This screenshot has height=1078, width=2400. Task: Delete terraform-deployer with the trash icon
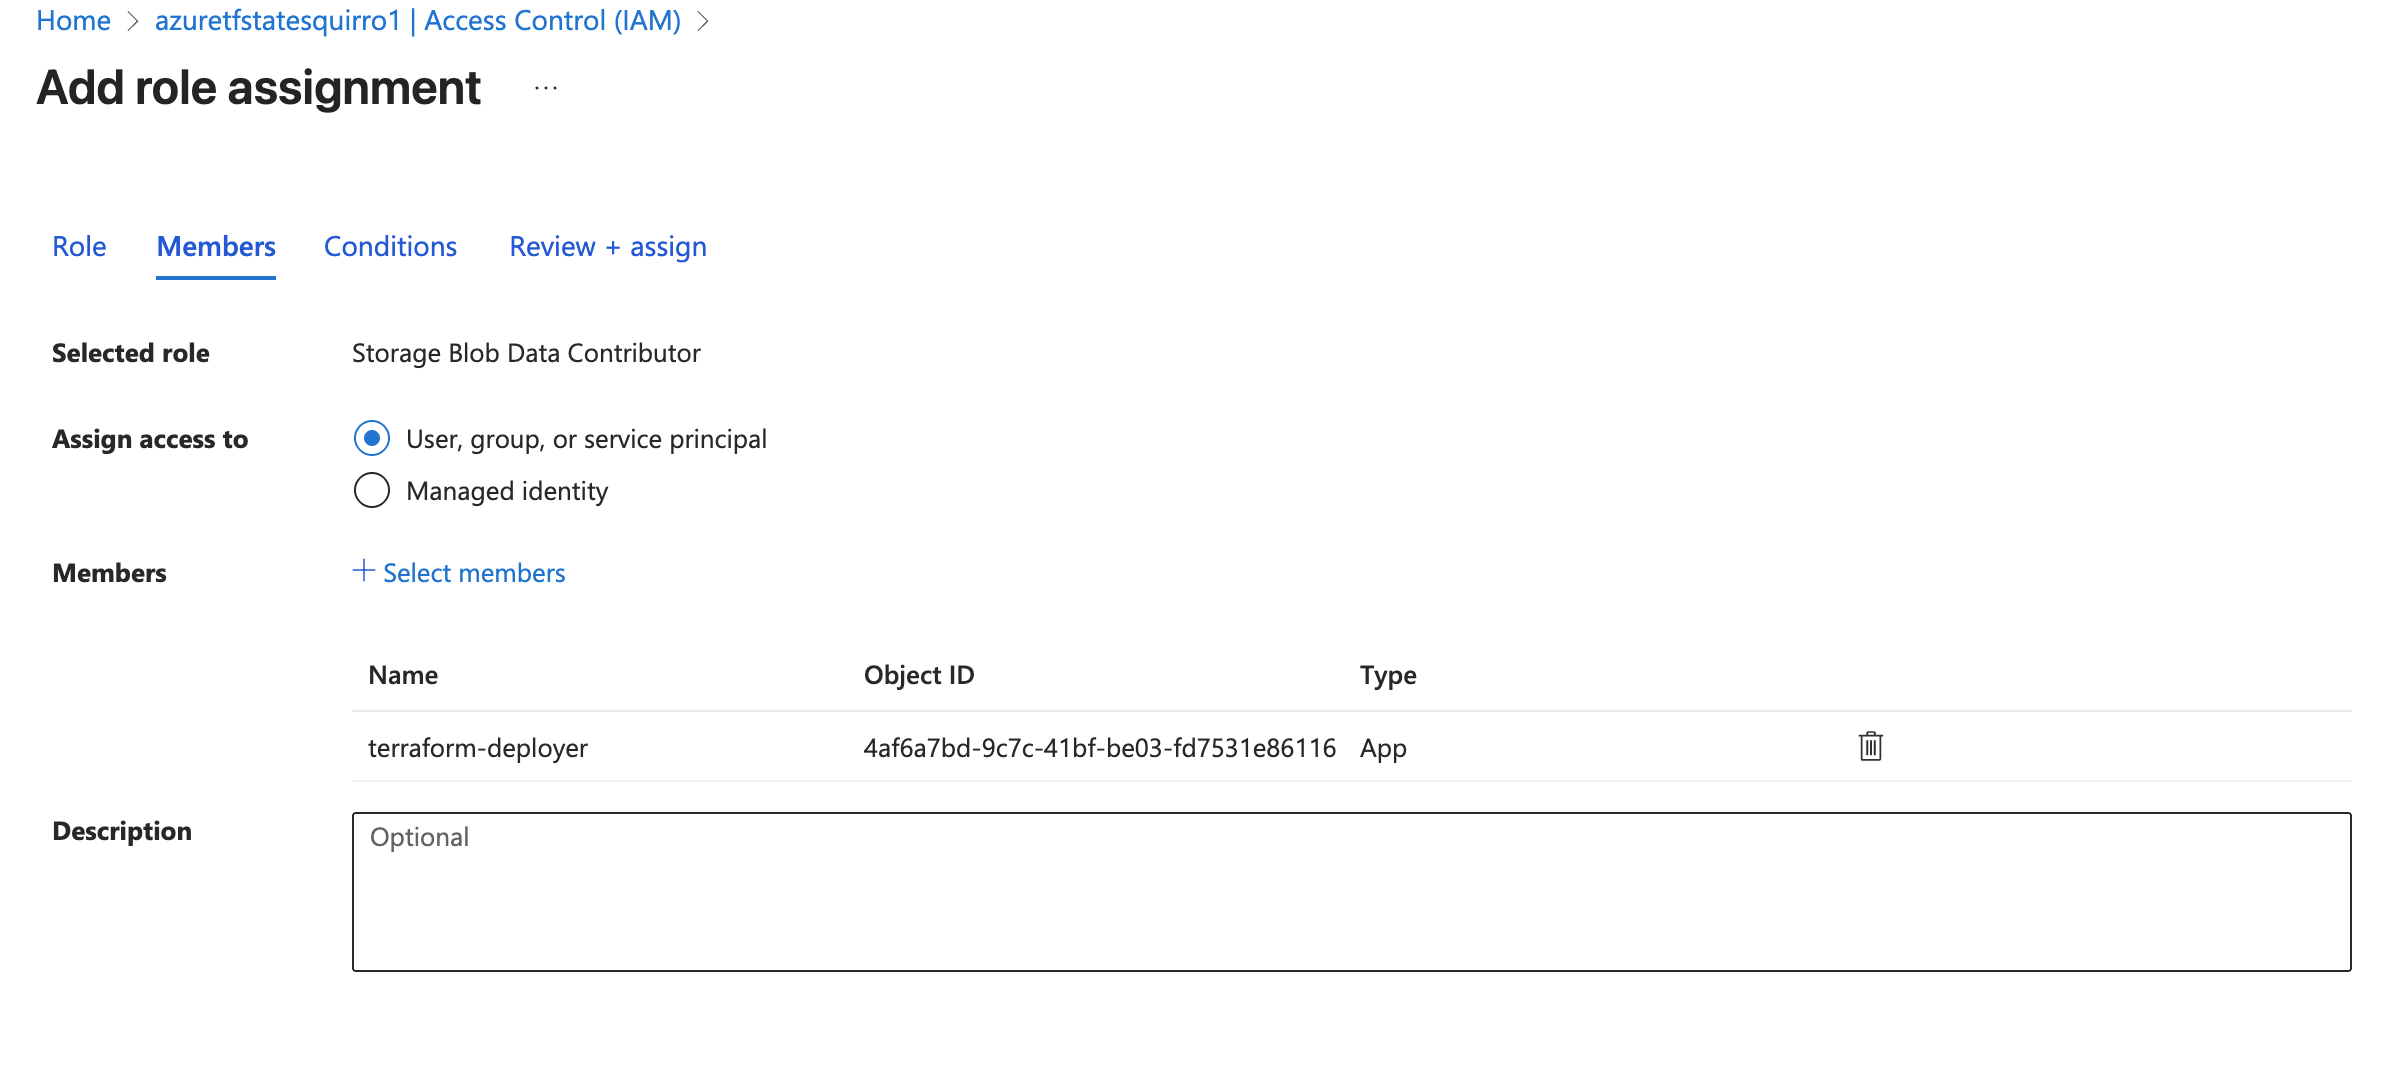(1870, 746)
